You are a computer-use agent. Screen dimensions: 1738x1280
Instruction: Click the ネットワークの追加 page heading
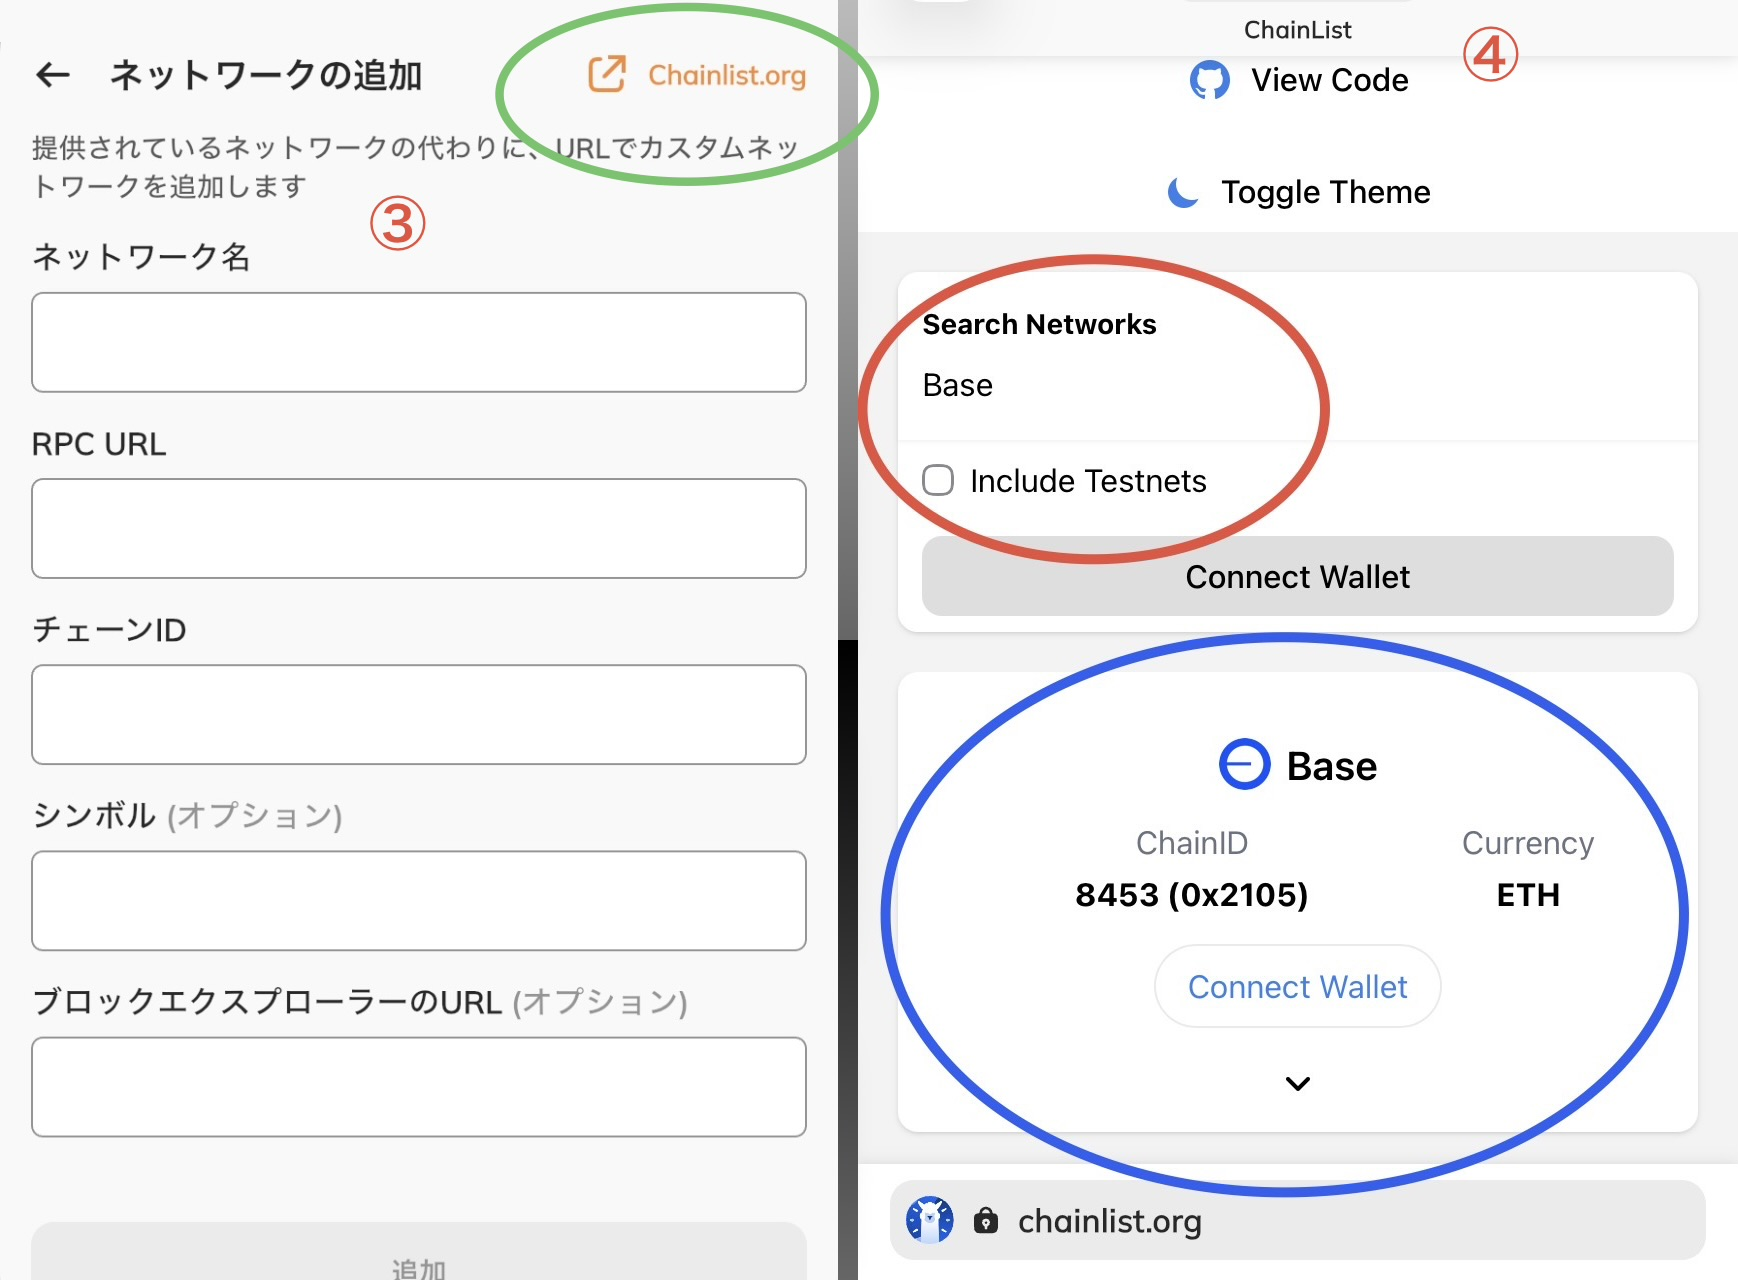pyautogui.click(x=266, y=75)
